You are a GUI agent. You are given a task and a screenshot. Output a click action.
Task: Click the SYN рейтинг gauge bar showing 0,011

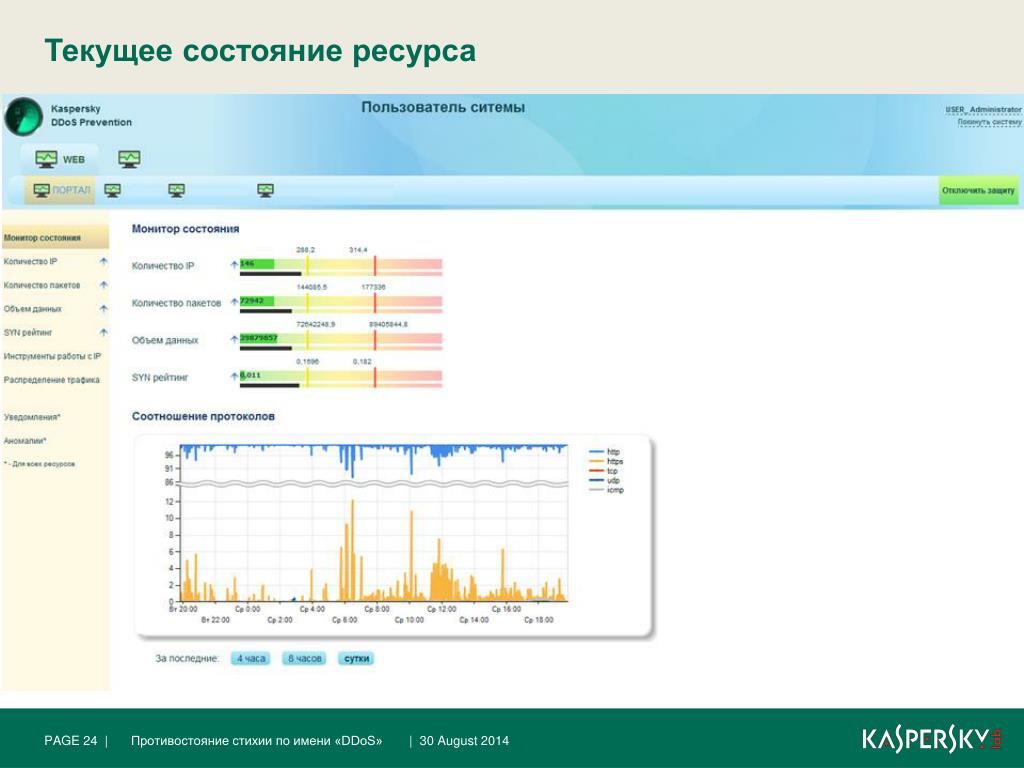pyautogui.click(x=341, y=377)
